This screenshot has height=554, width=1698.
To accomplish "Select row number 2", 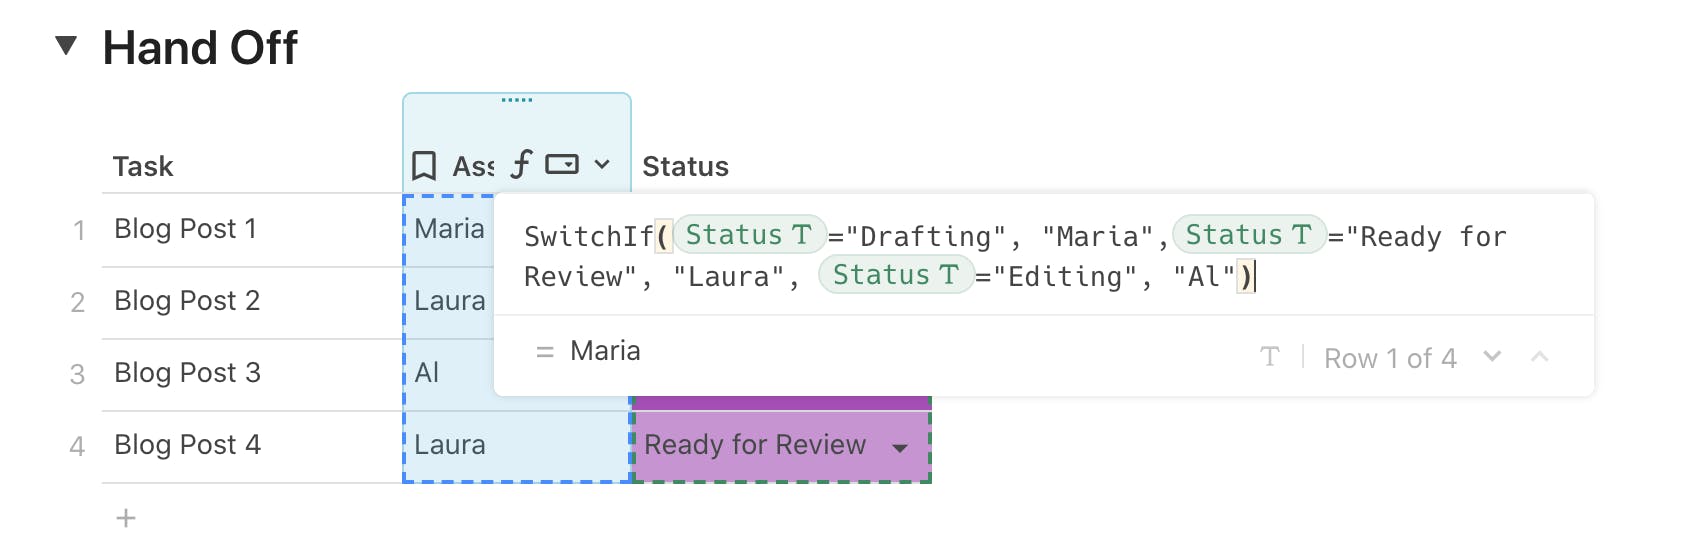I will click(78, 303).
